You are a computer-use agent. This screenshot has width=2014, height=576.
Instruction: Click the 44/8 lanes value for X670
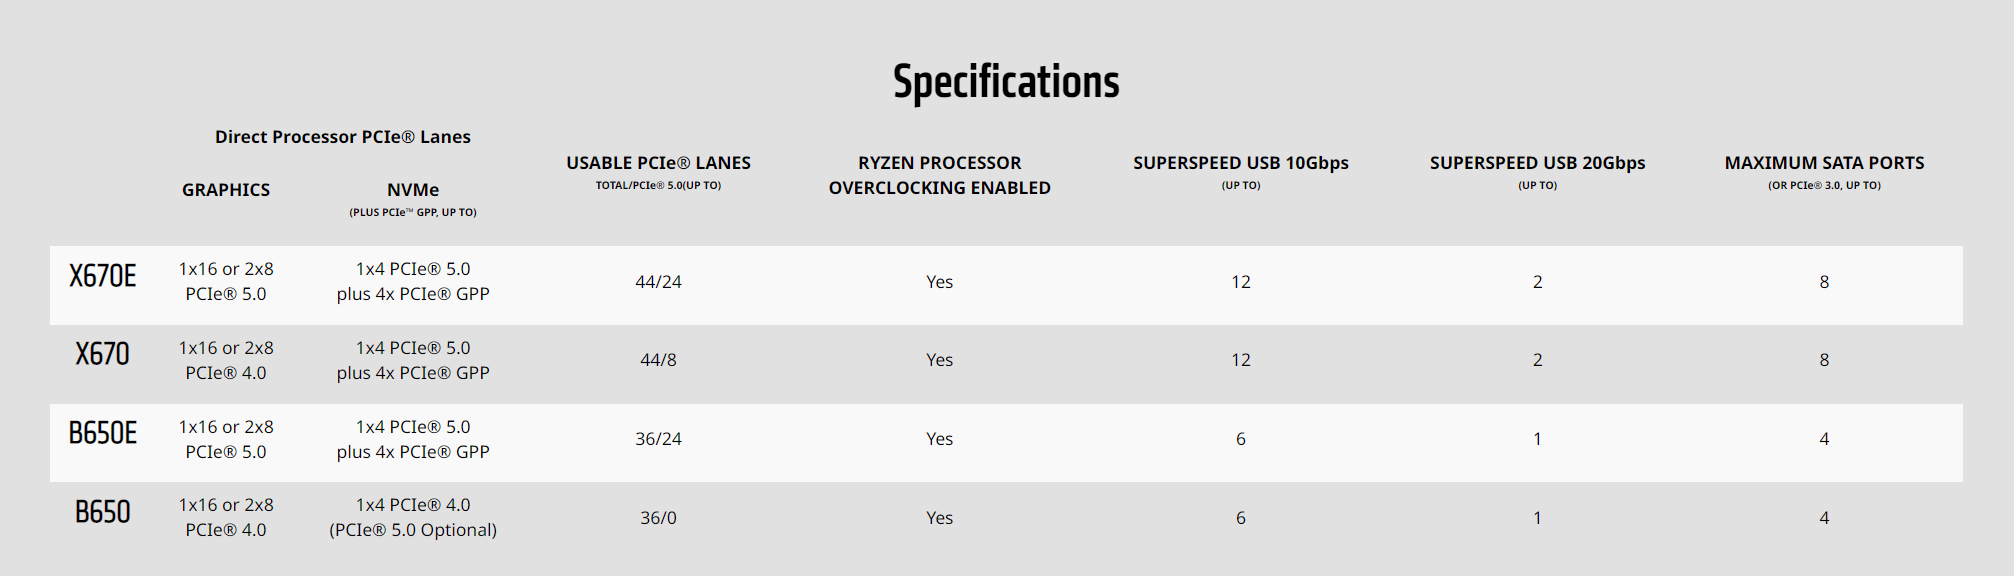tap(658, 360)
